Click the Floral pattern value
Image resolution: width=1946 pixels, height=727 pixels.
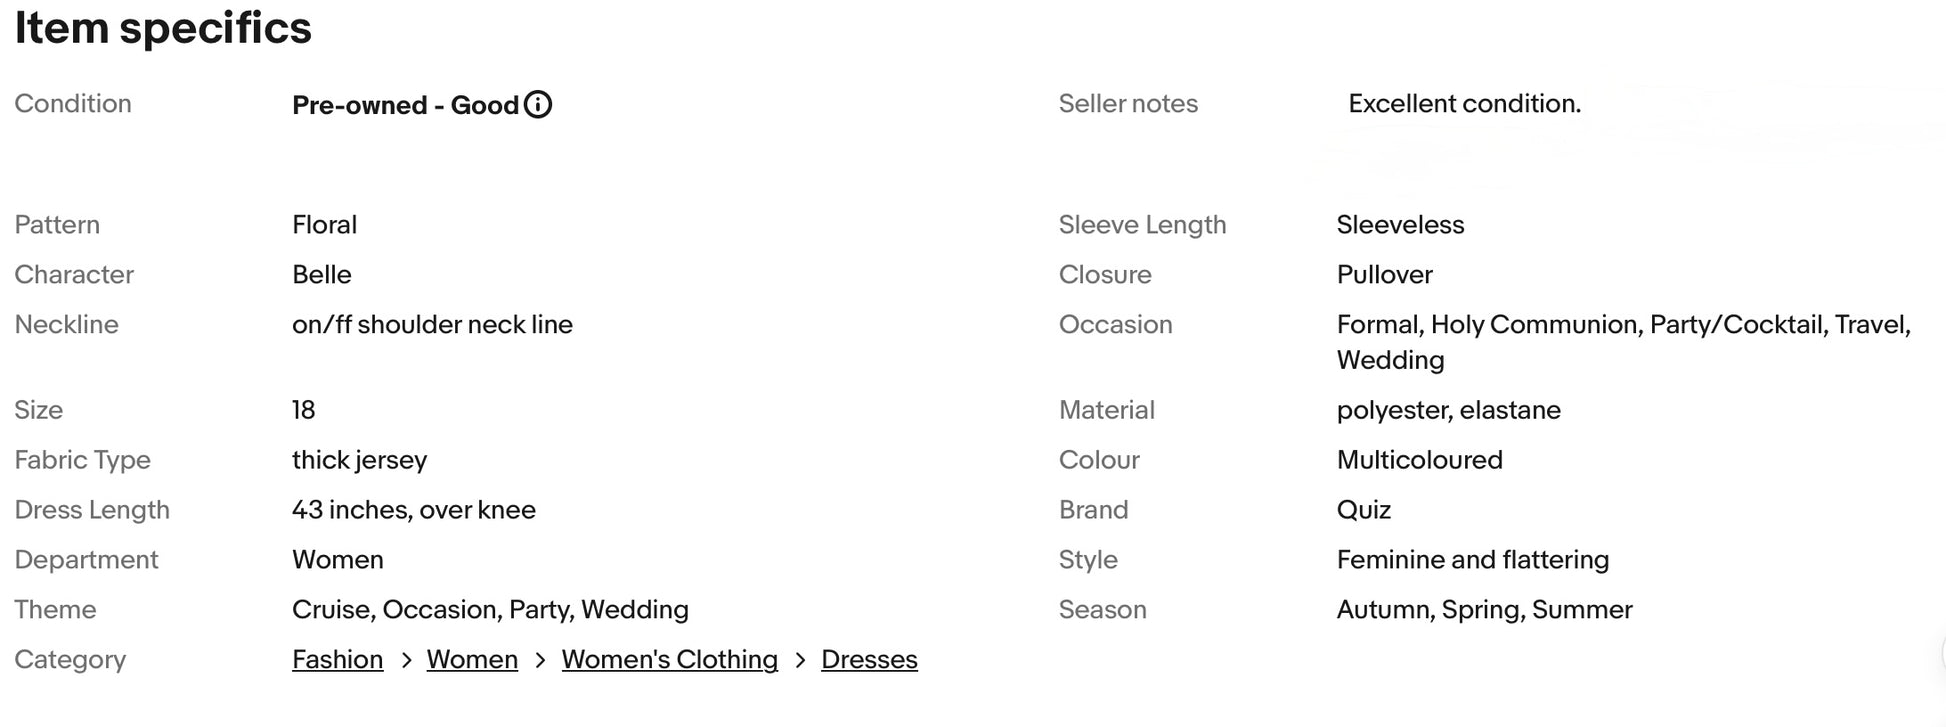[324, 225]
